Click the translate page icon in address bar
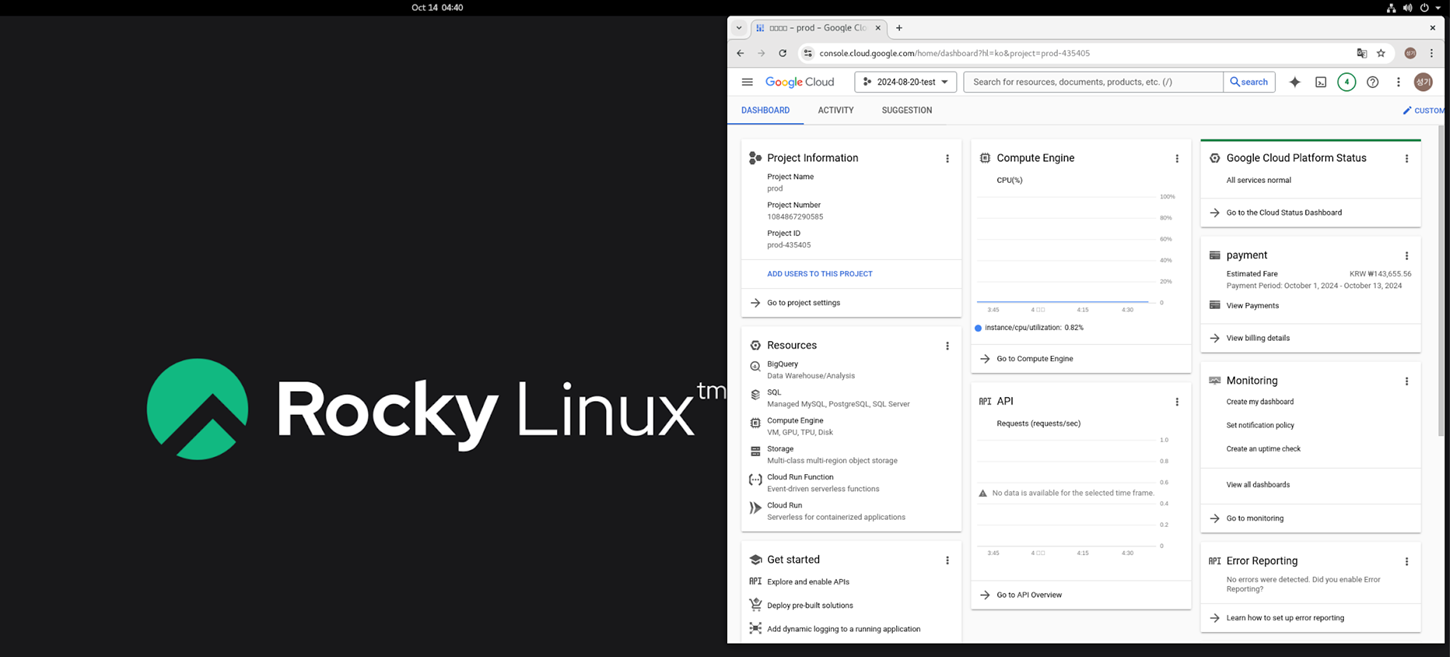 click(x=1361, y=53)
